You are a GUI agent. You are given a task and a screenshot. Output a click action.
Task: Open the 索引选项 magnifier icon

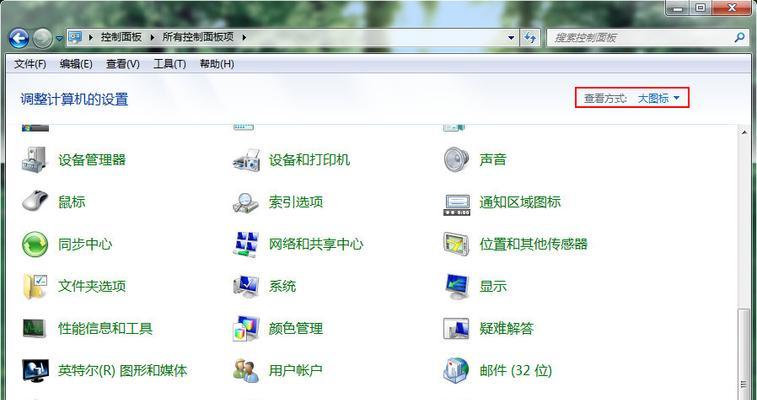[246, 202]
